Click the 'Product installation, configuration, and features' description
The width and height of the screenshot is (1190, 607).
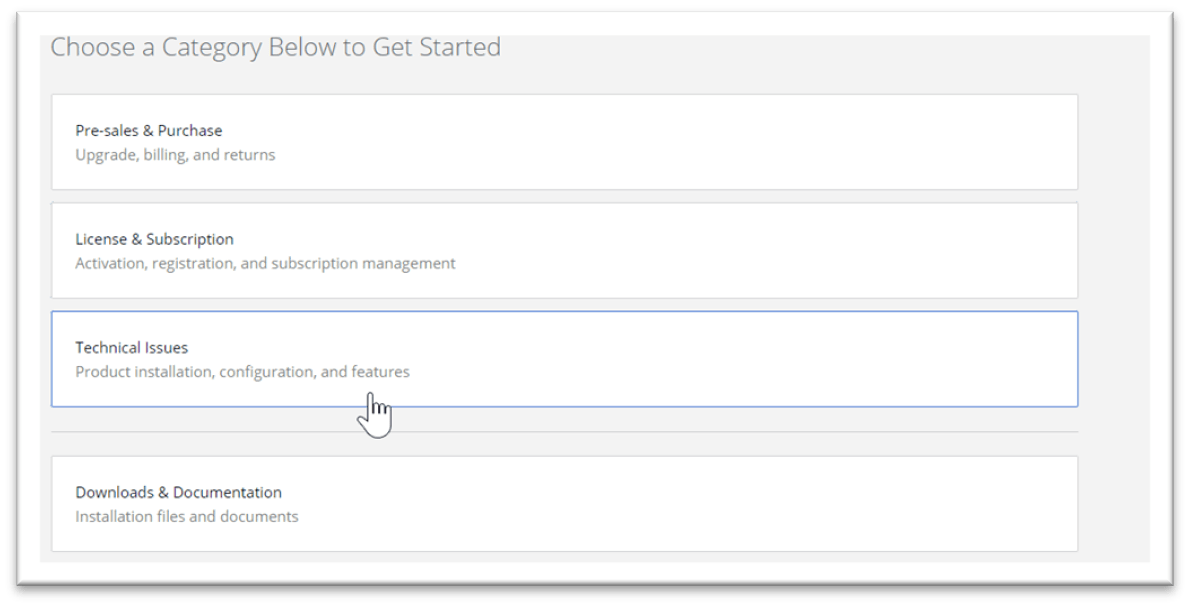pos(243,371)
